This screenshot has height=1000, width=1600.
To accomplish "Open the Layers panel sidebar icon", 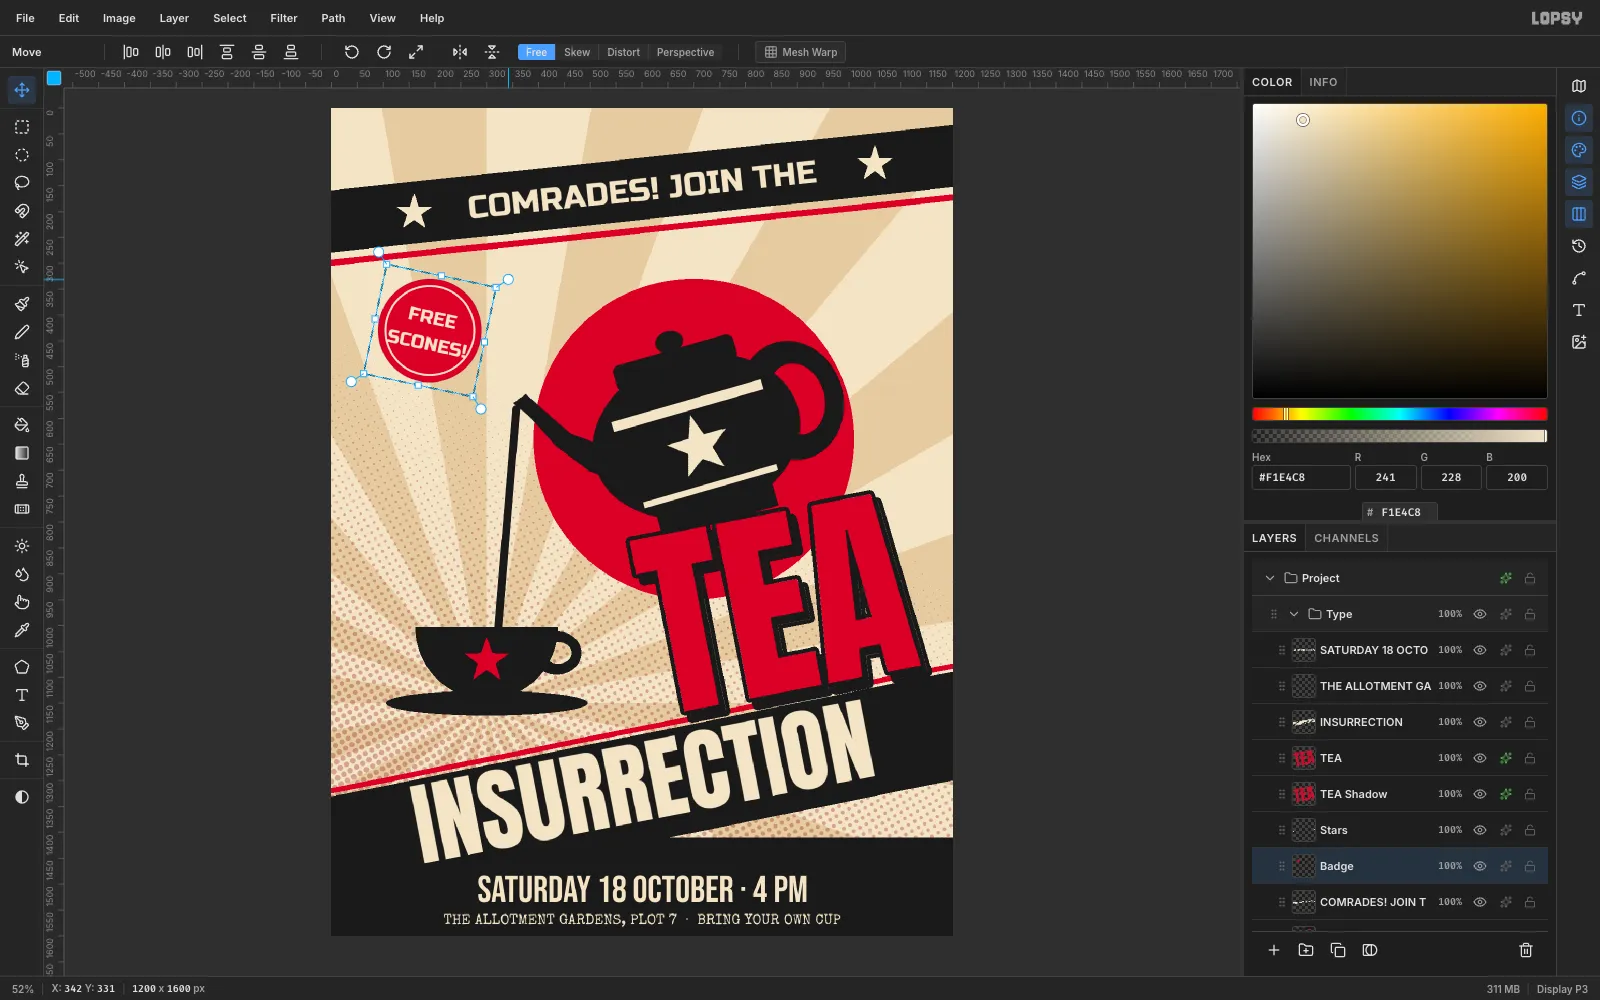I will pyautogui.click(x=1579, y=182).
